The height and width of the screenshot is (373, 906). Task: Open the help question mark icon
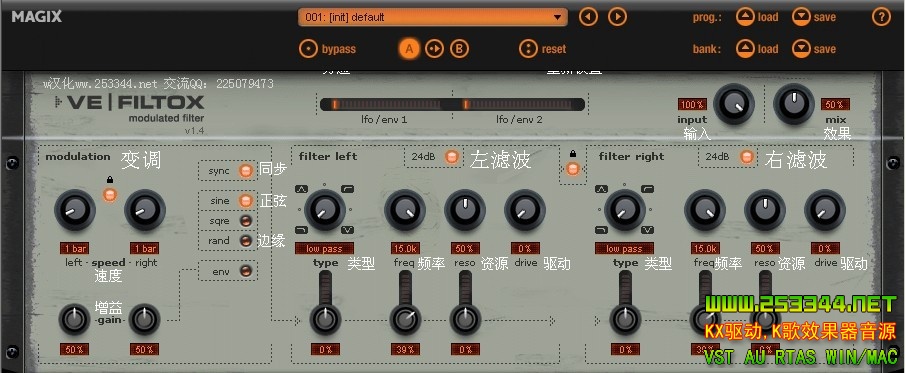coord(881,17)
